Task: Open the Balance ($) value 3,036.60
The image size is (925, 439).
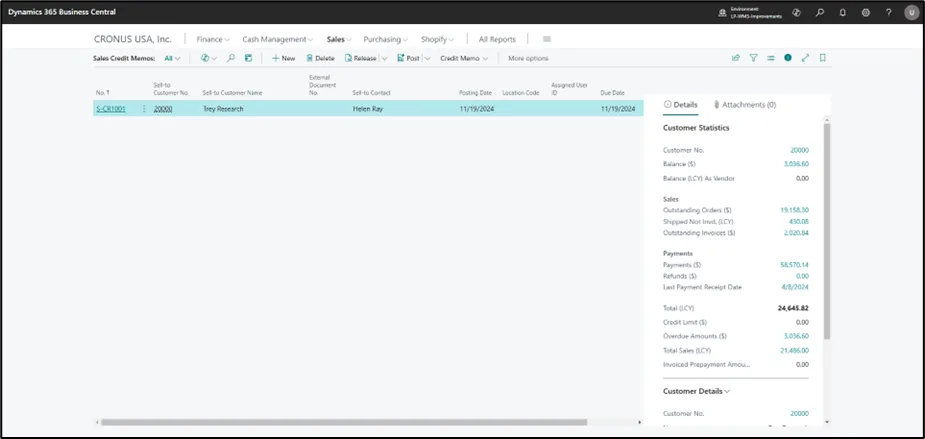Action: coord(796,164)
